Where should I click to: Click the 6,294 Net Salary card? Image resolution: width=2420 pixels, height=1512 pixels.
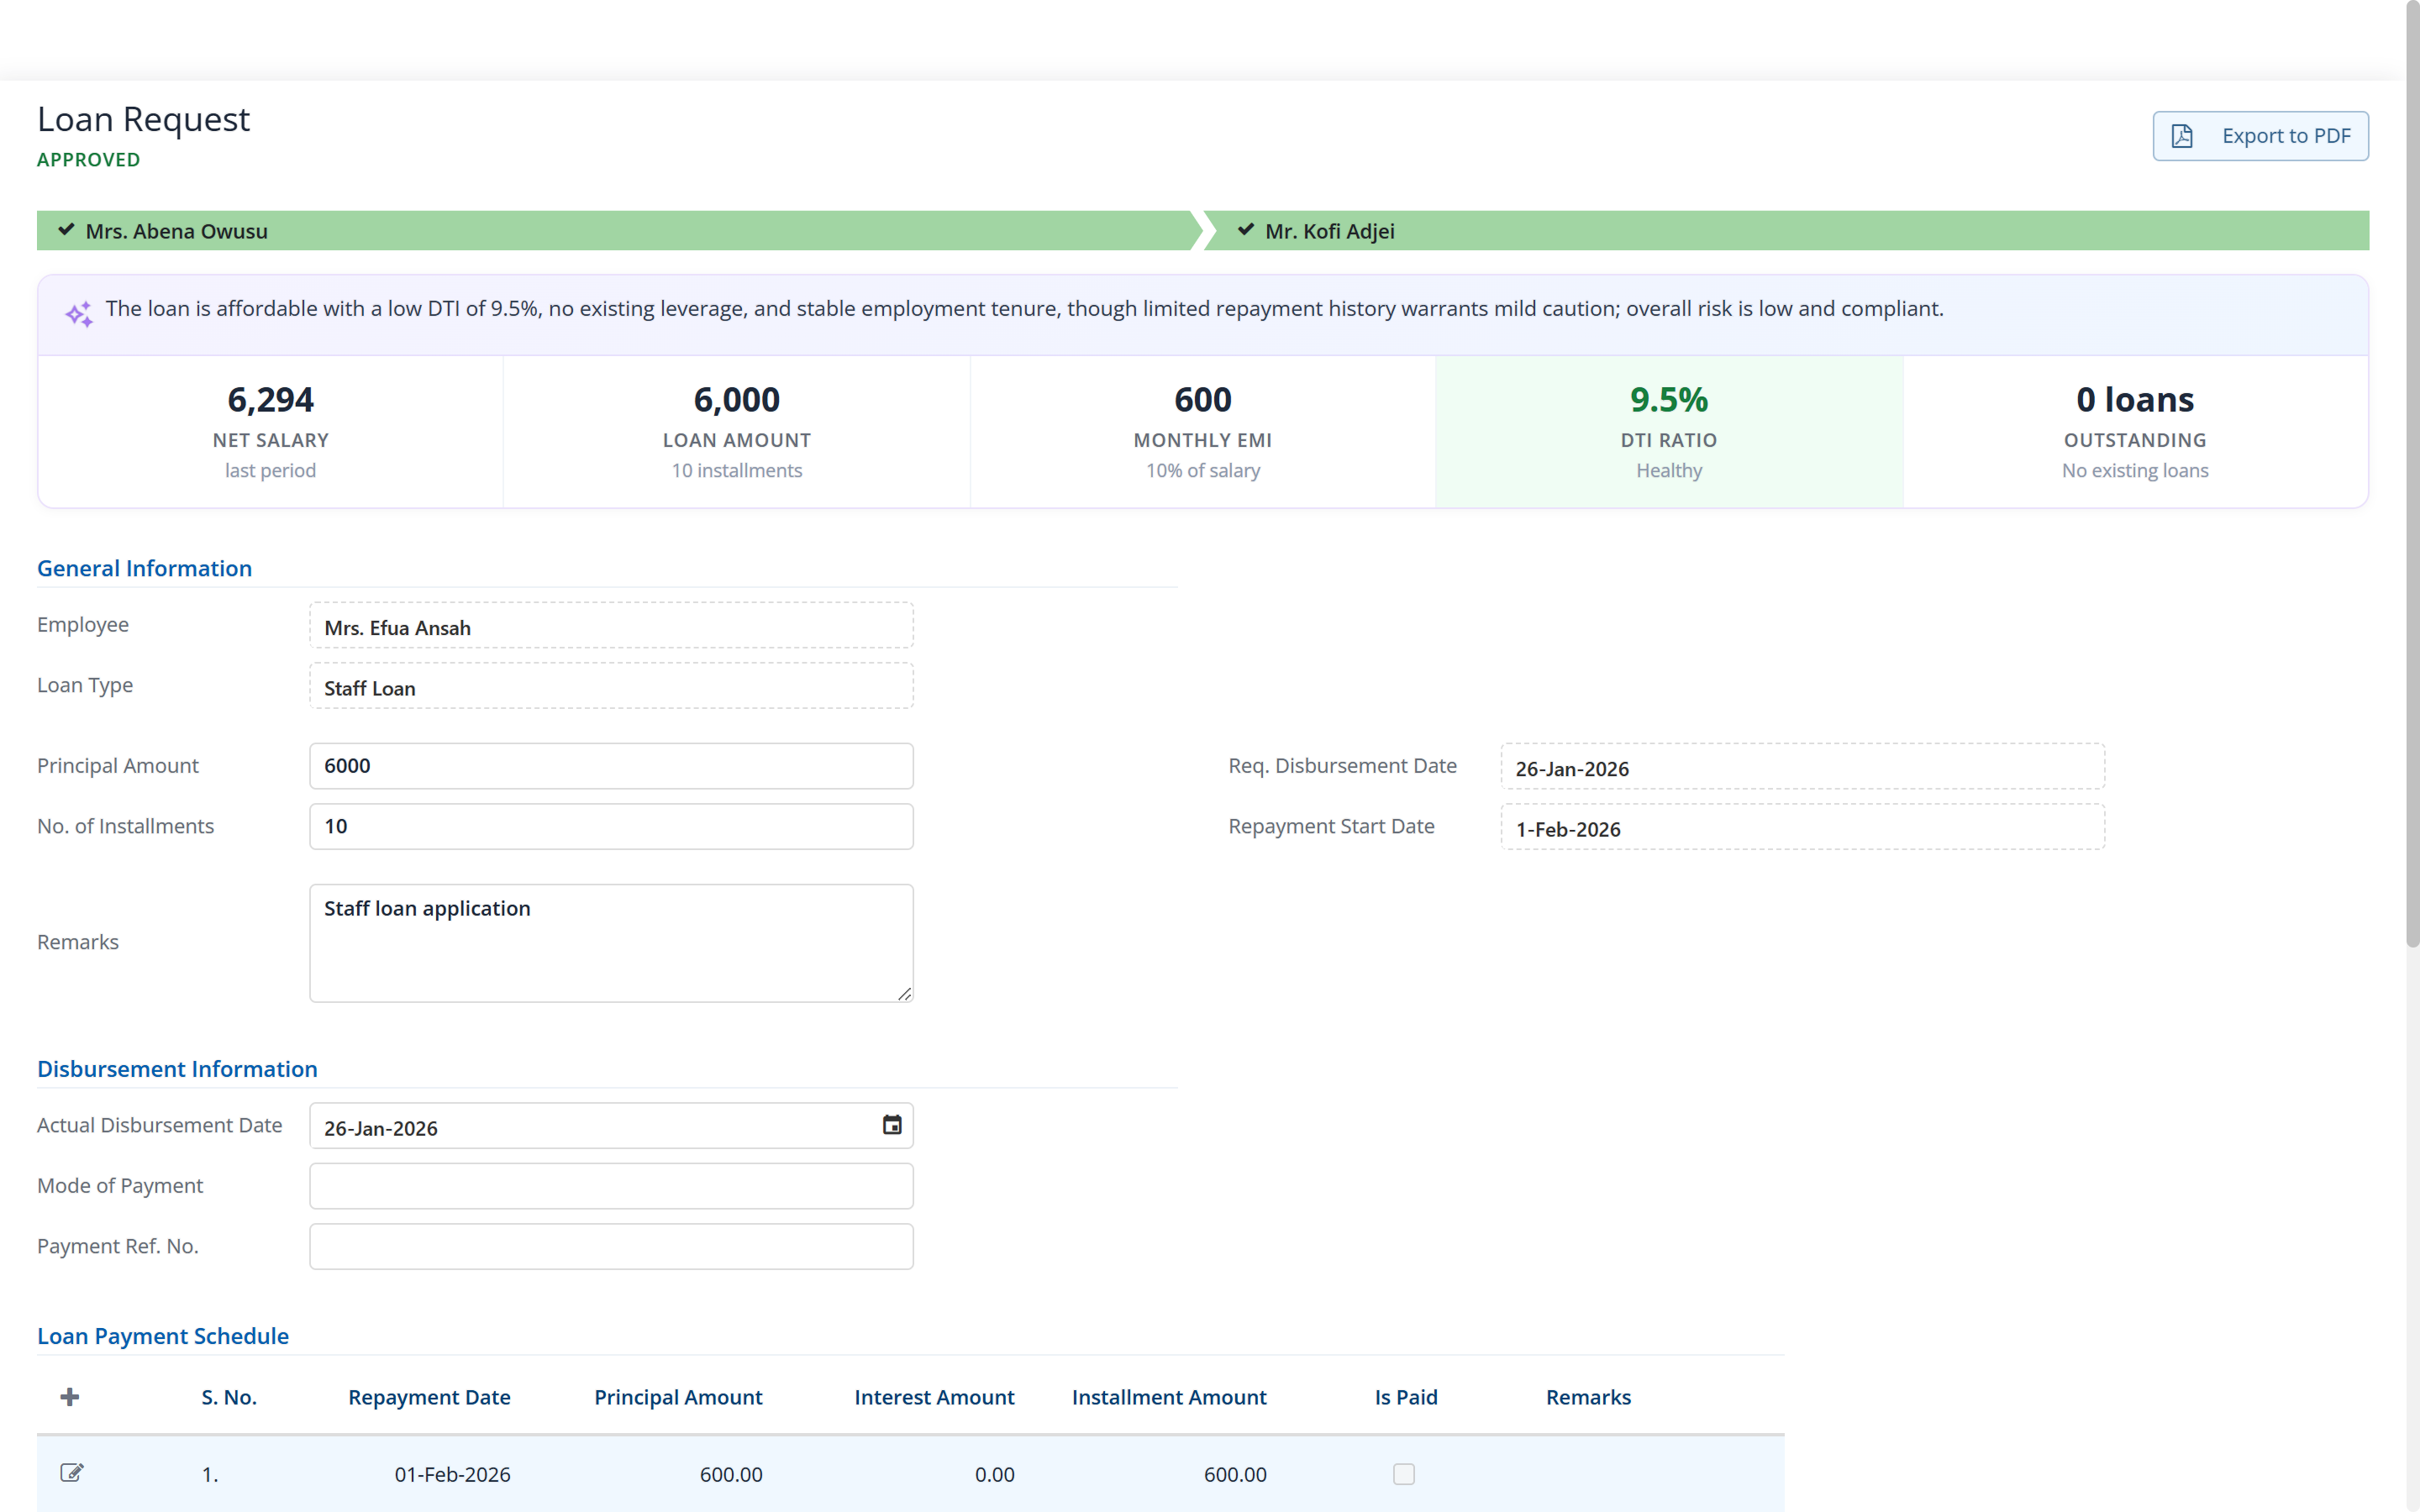point(270,432)
